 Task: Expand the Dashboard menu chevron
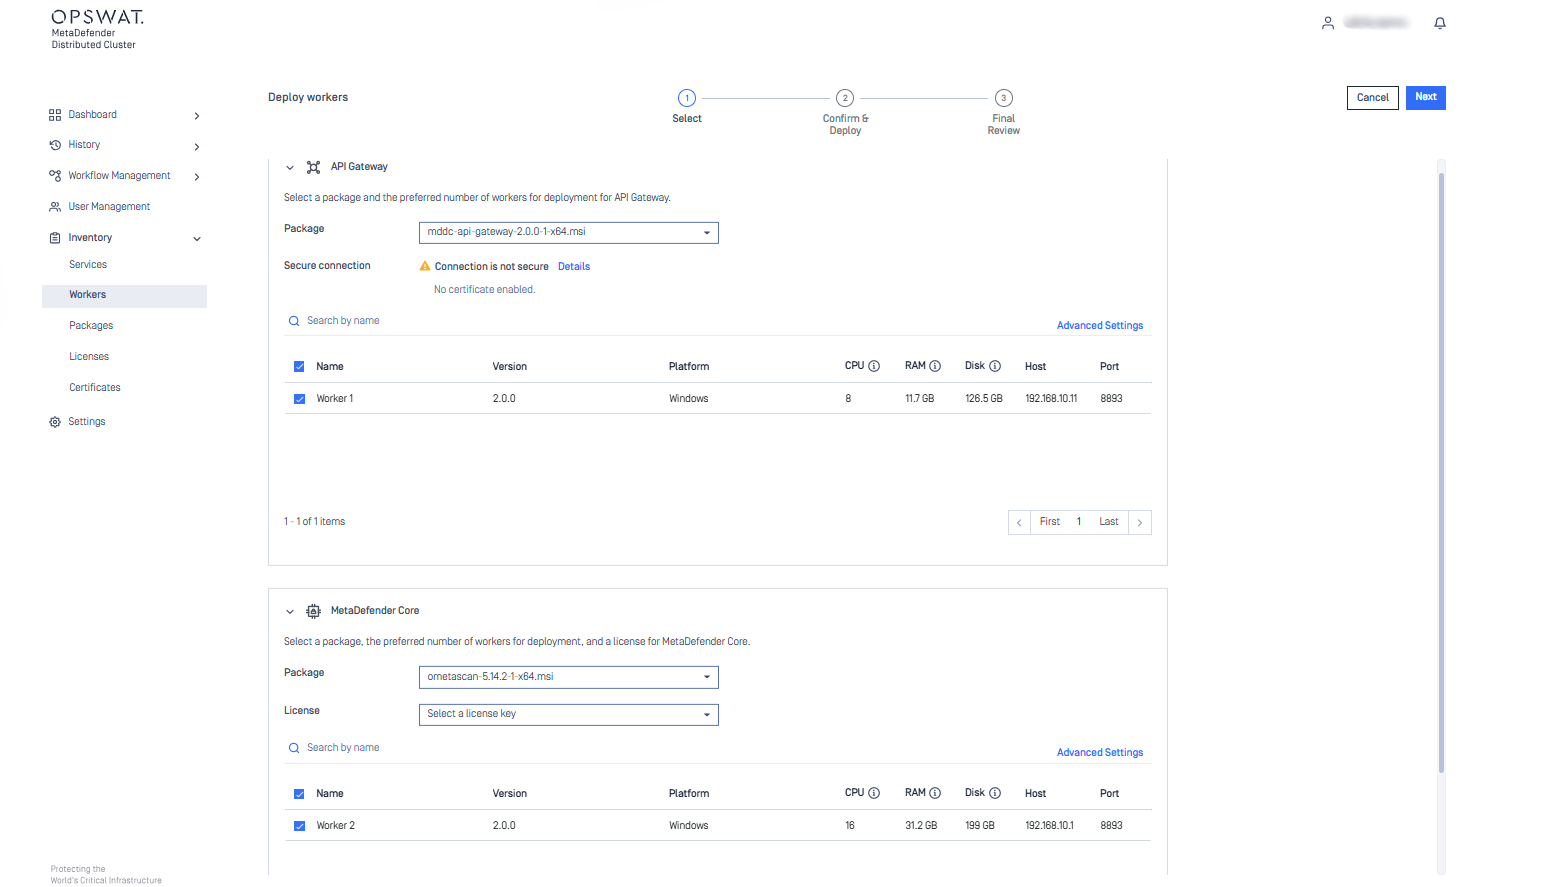[x=197, y=116]
